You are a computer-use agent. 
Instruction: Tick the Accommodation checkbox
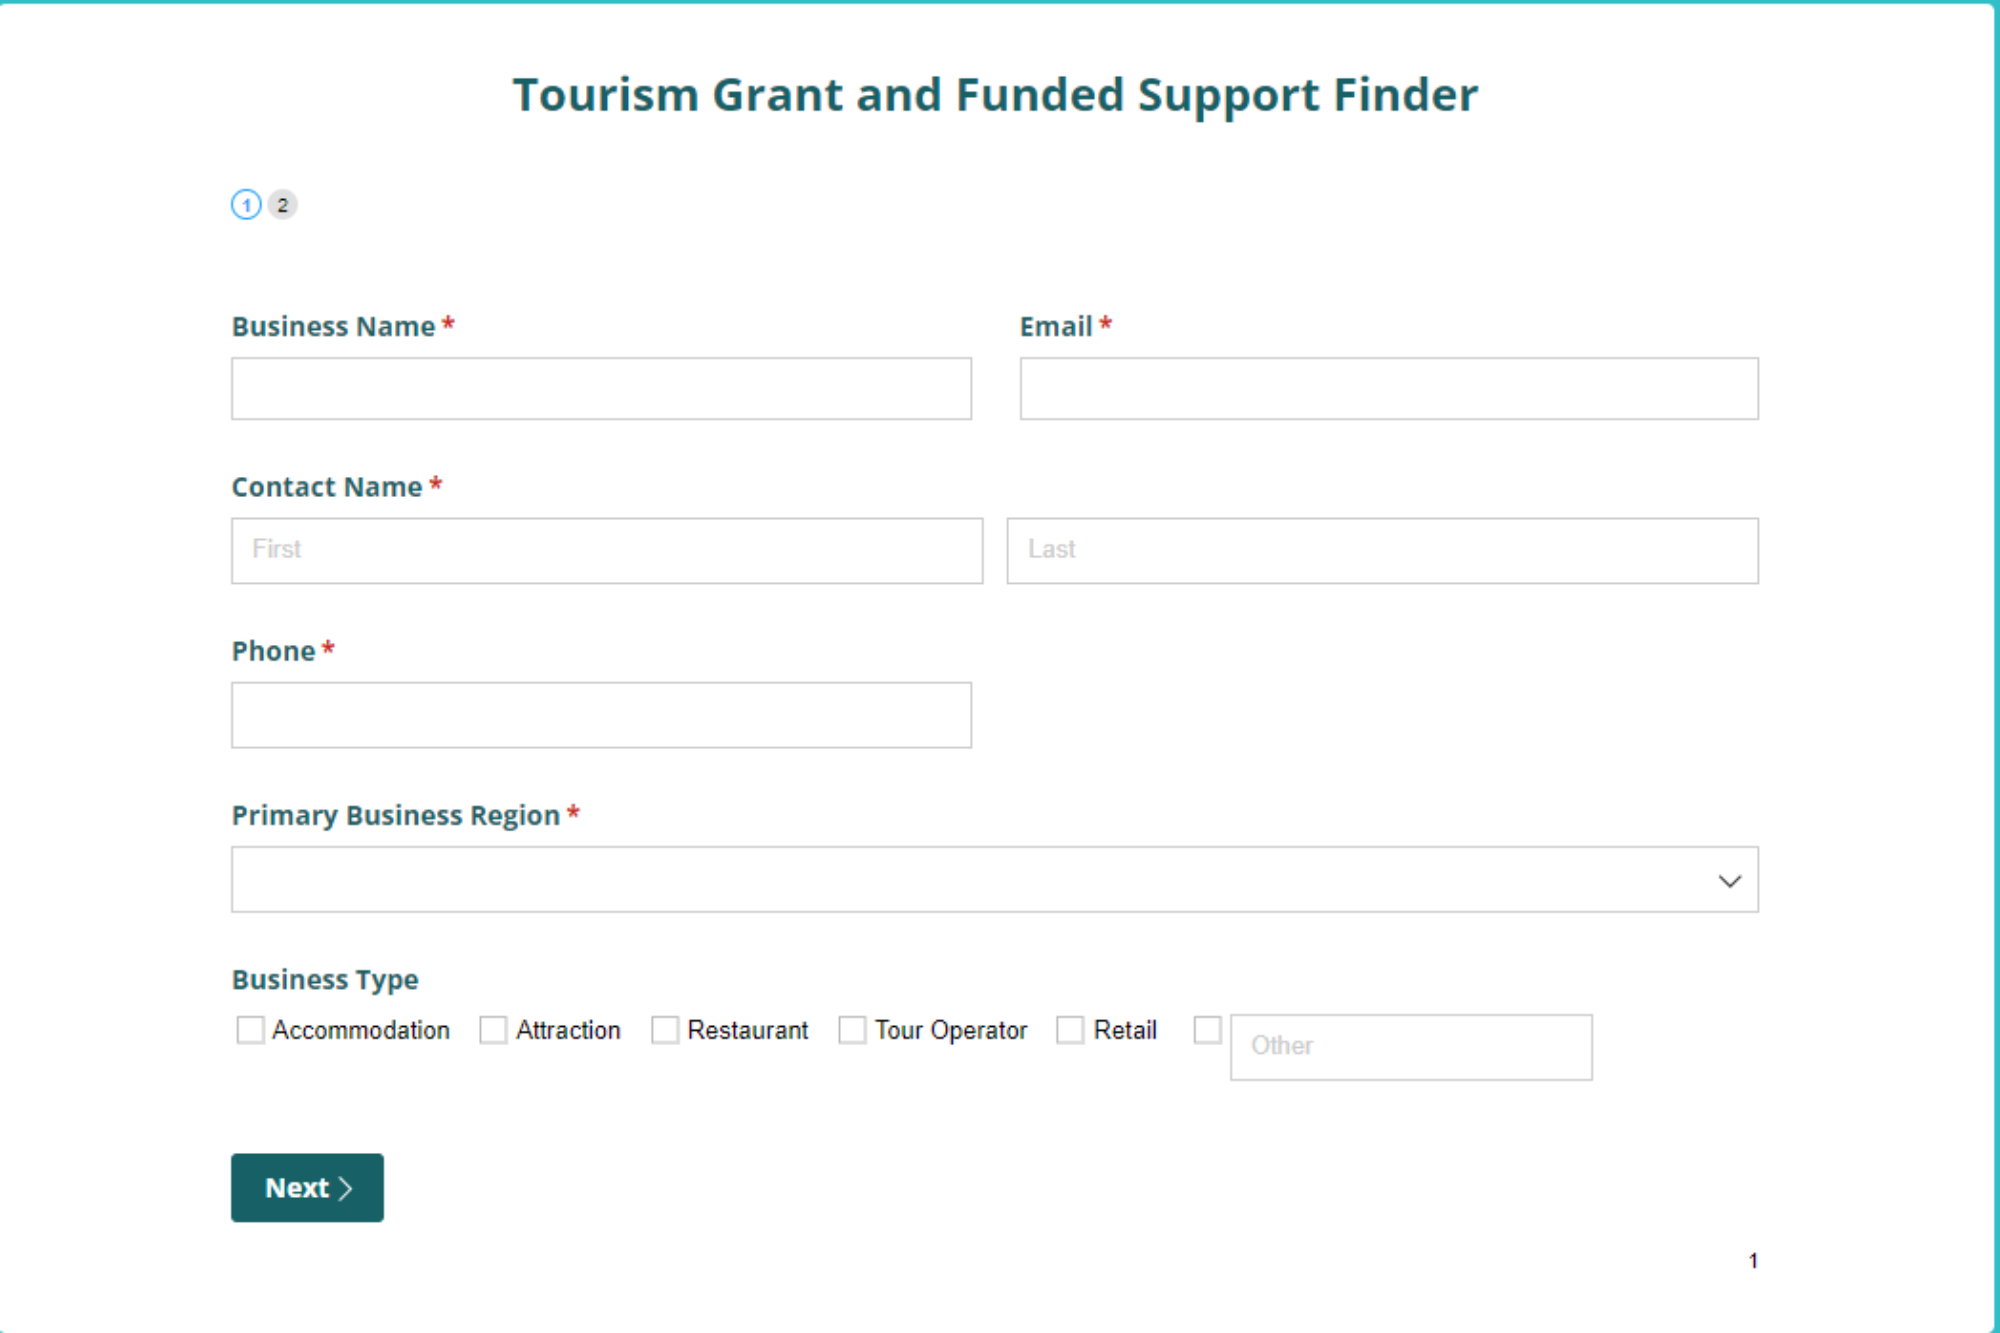pos(250,1030)
